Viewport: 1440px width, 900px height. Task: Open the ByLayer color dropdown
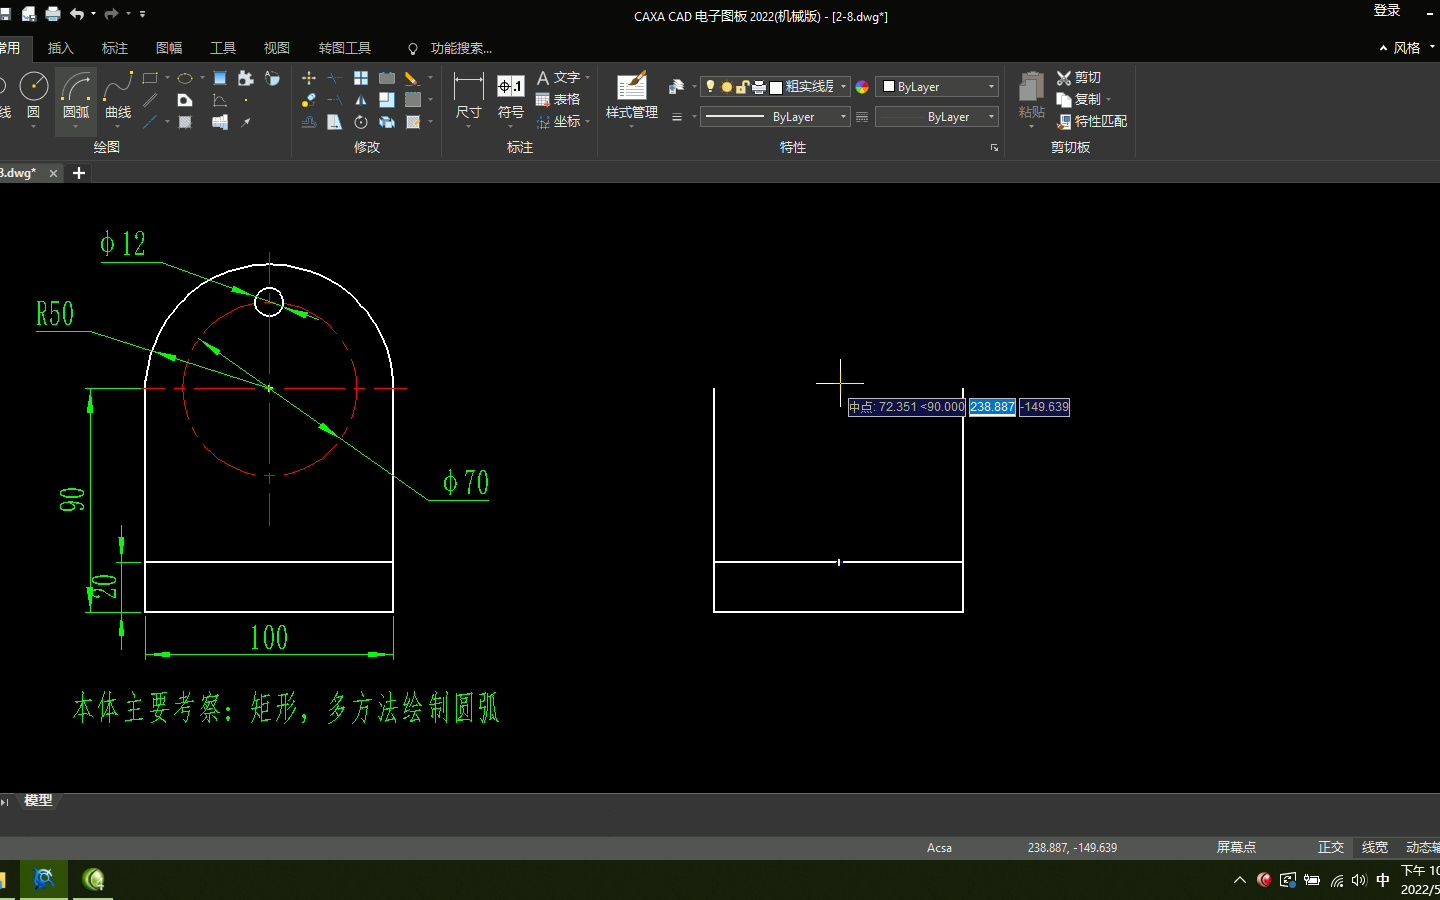(937, 87)
